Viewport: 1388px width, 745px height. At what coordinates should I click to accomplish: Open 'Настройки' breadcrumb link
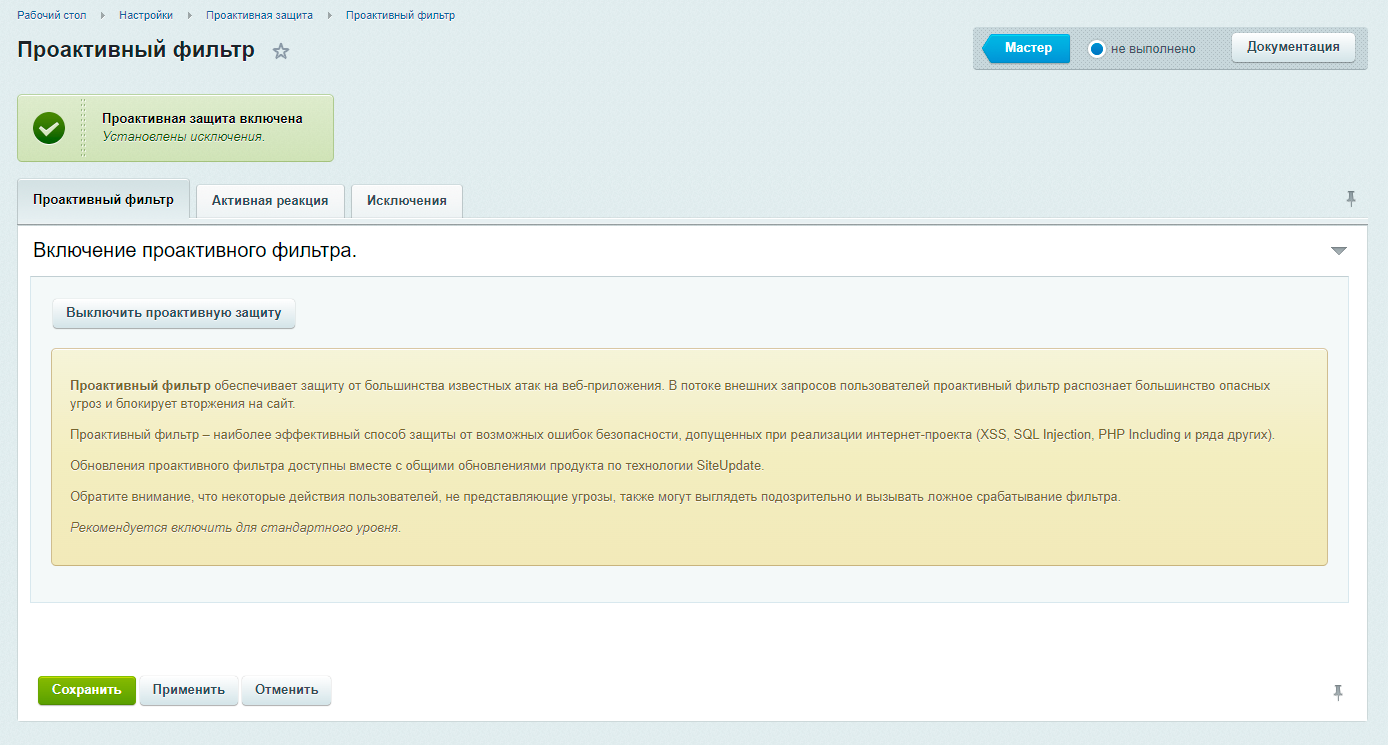tap(146, 15)
